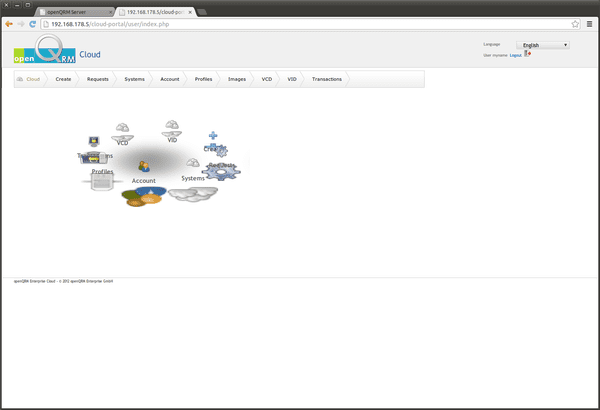Click the logout door icon
Image resolution: width=600 pixels, height=410 pixels.
click(527, 54)
